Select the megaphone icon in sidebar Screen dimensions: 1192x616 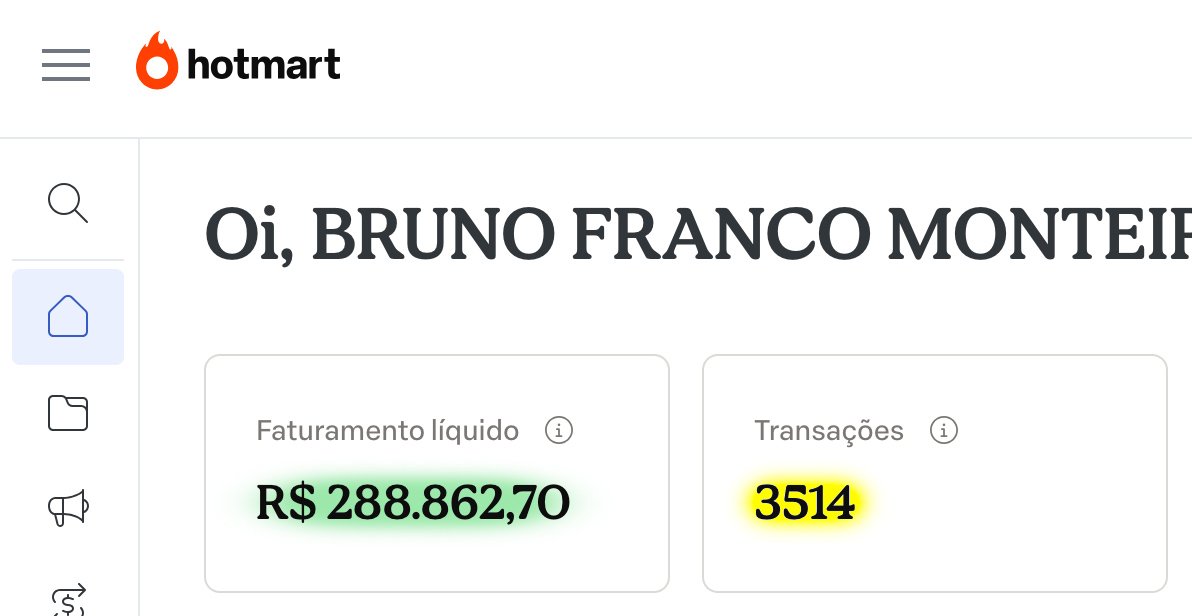click(68, 508)
